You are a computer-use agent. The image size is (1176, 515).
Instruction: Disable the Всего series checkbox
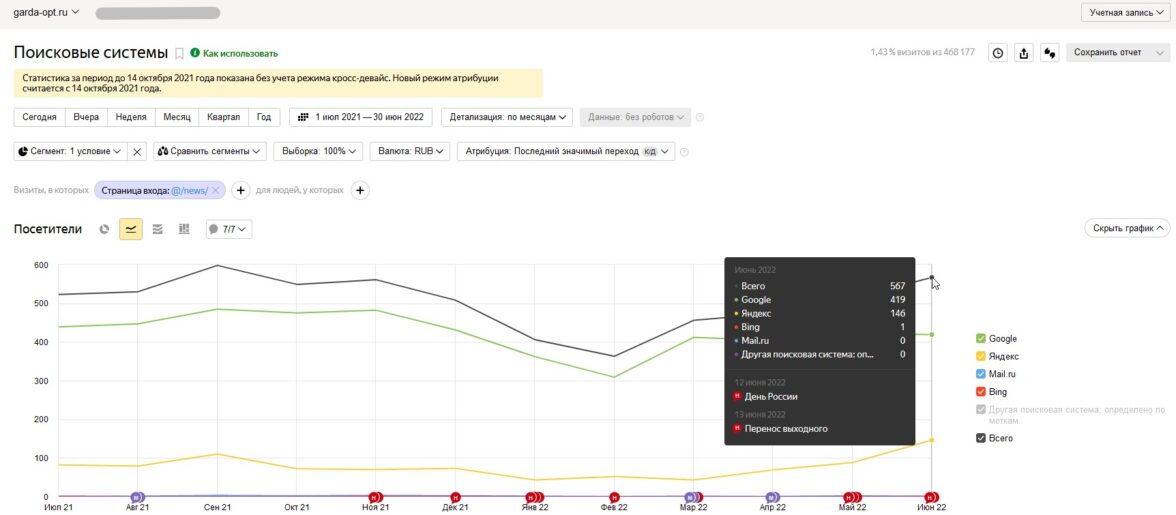[980, 438]
